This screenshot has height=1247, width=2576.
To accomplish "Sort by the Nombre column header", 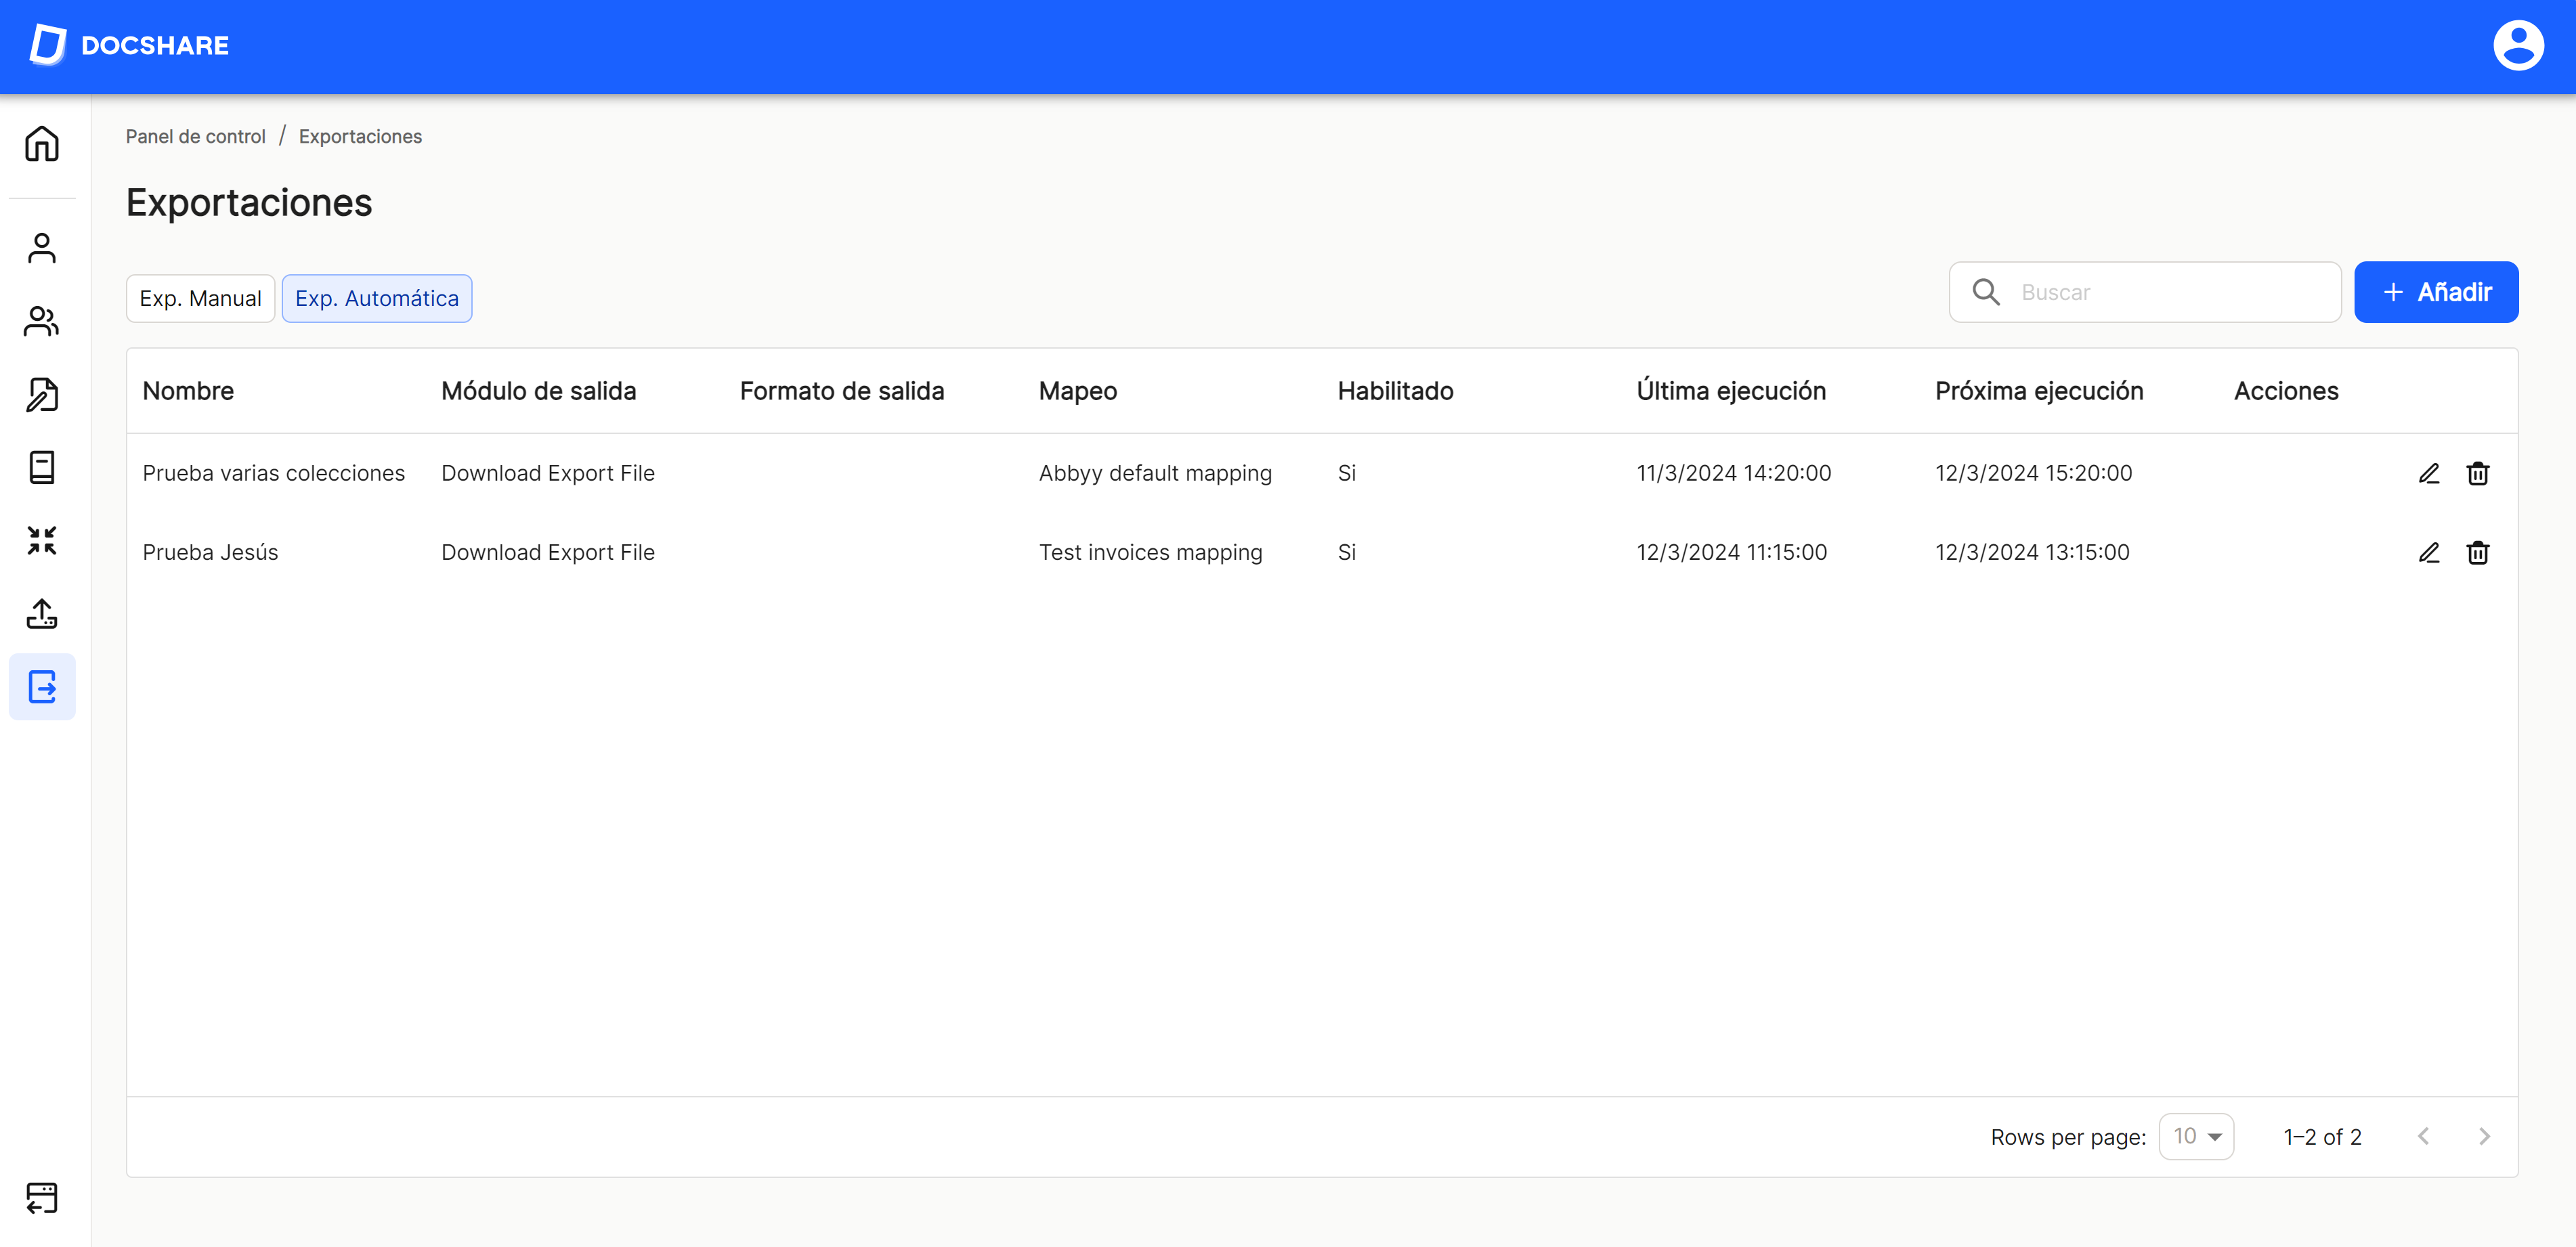I will pyautogui.click(x=188, y=391).
